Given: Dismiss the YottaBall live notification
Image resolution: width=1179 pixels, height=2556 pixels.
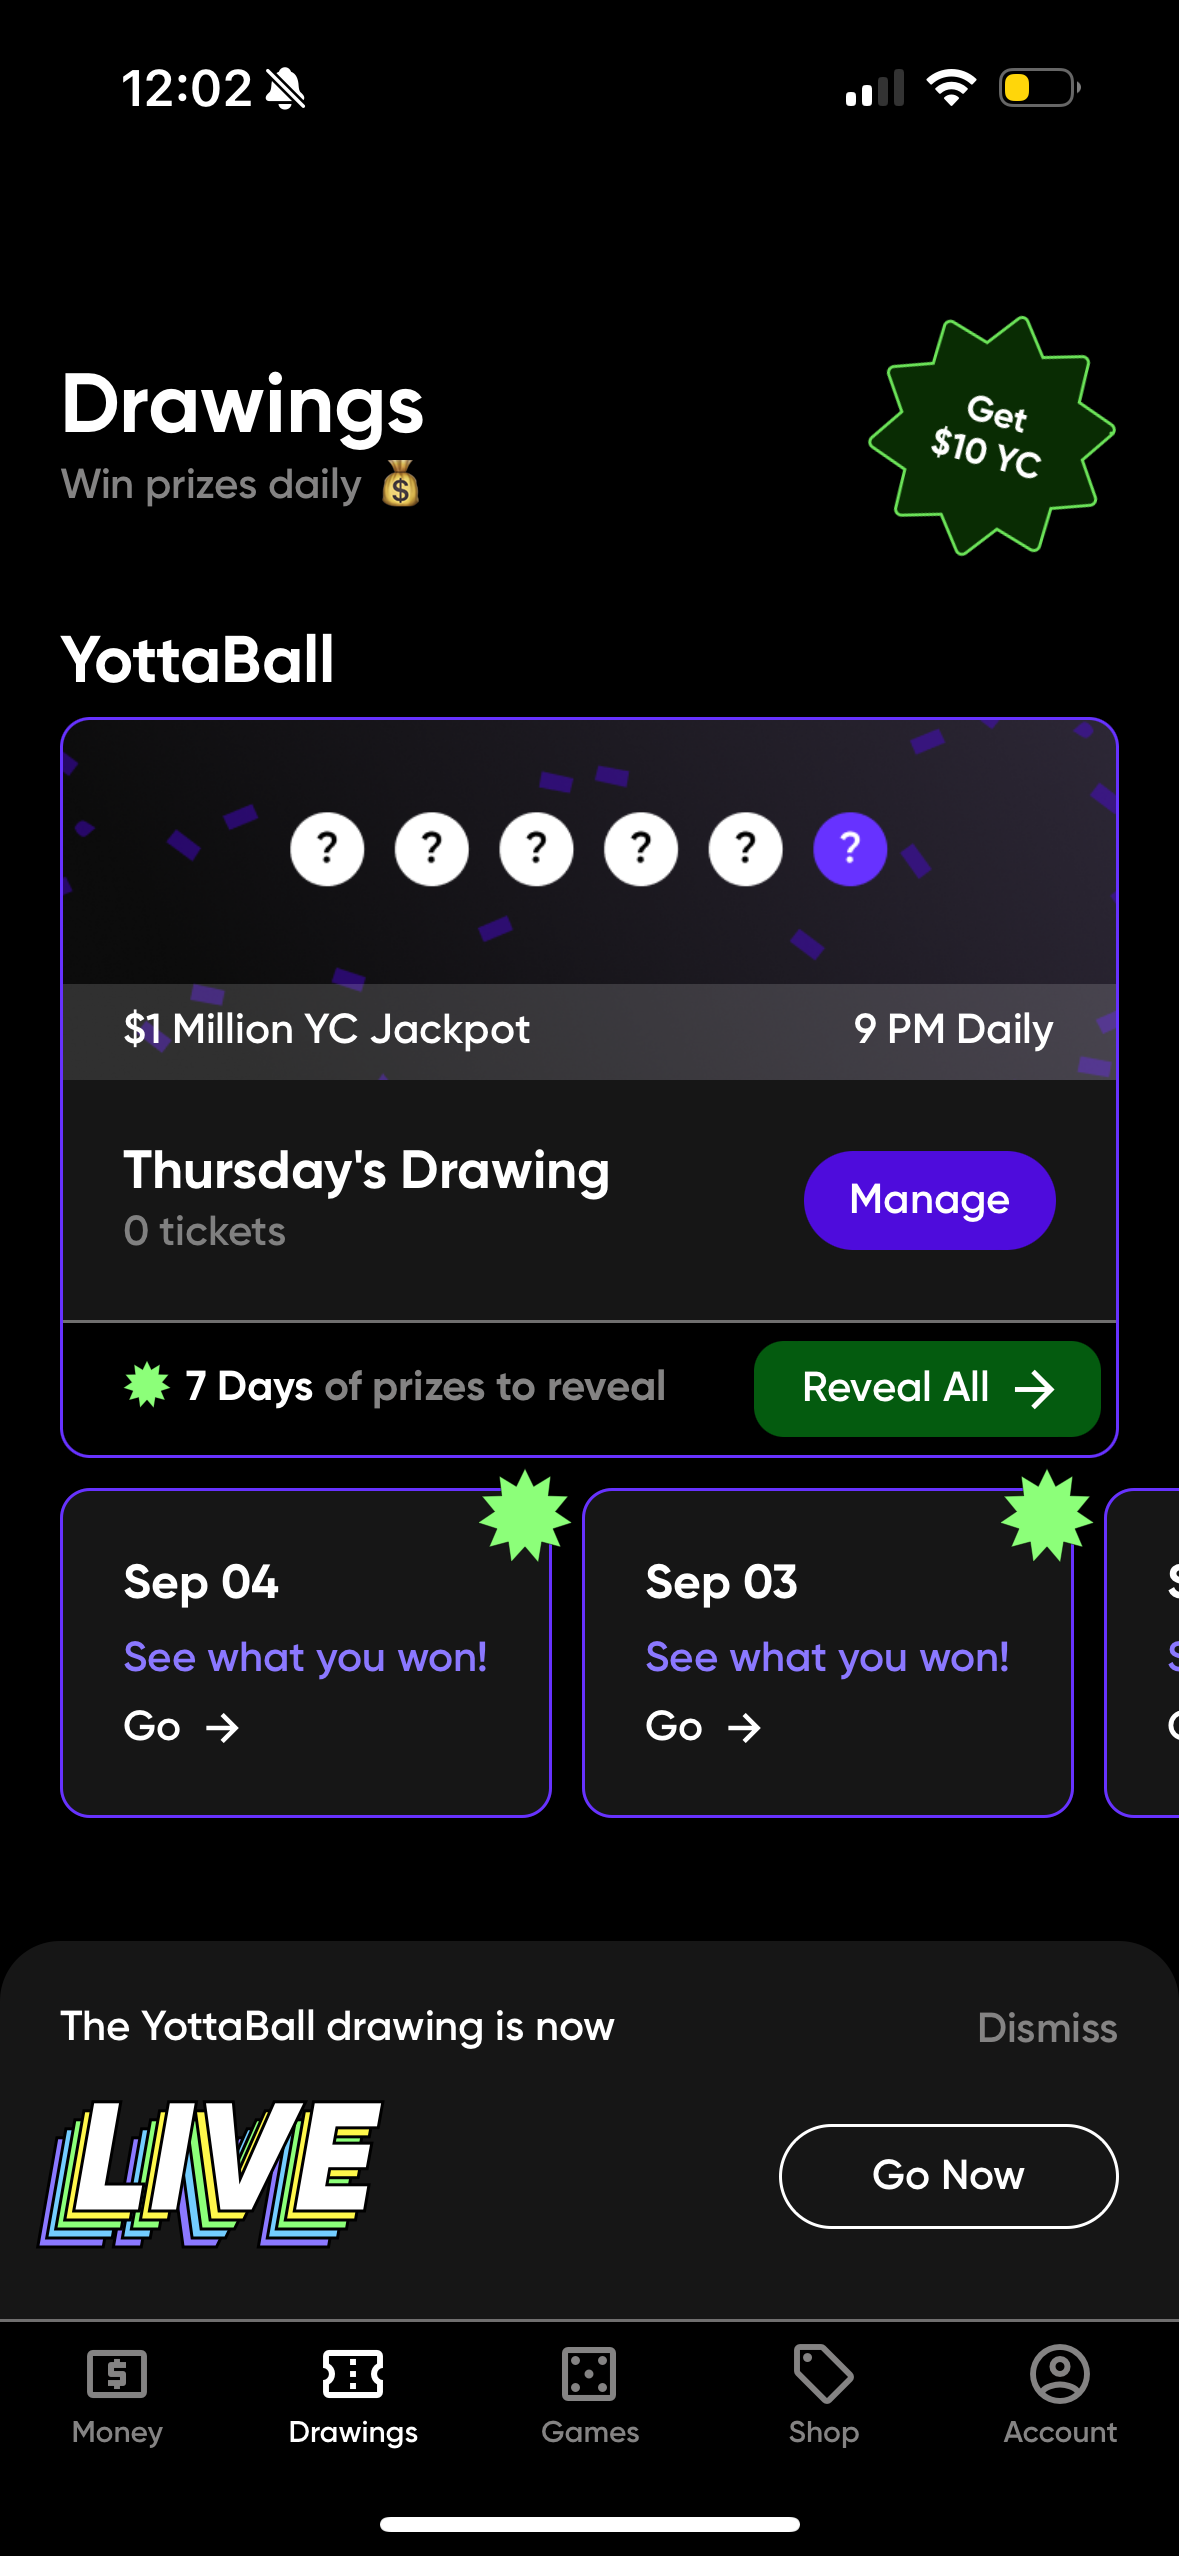Looking at the screenshot, I should click(1046, 2027).
